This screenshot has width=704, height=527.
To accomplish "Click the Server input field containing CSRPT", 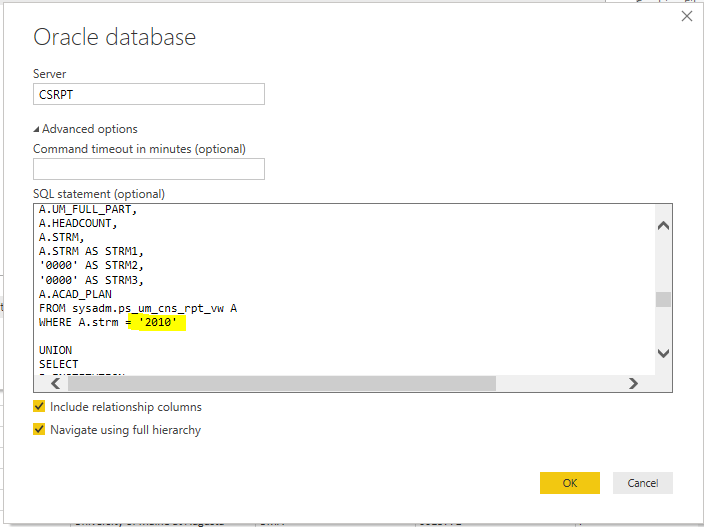I will (x=149, y=94).
